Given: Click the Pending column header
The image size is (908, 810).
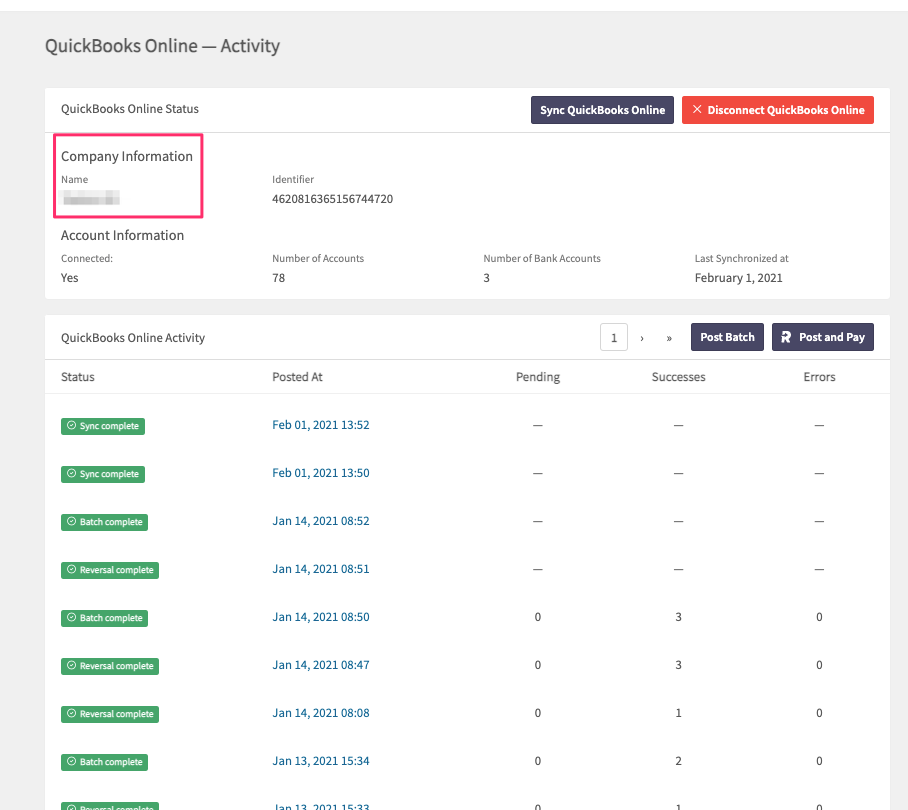Looking at the screenshot, I should point(538,377).
